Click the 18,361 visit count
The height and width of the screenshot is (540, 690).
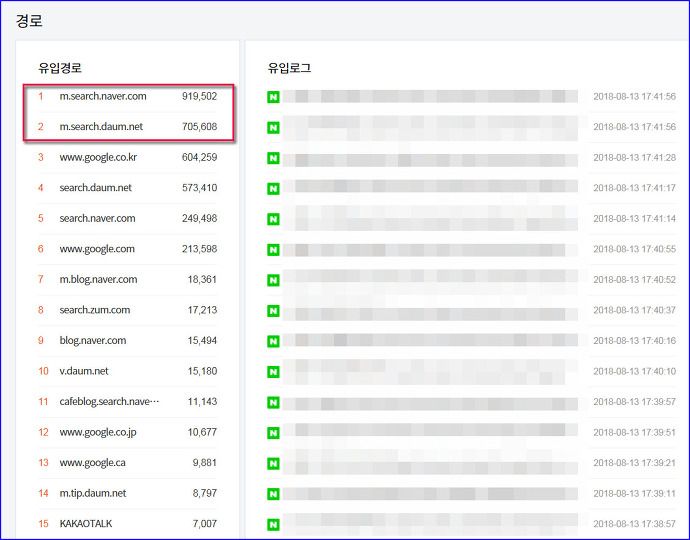[202, 279]
